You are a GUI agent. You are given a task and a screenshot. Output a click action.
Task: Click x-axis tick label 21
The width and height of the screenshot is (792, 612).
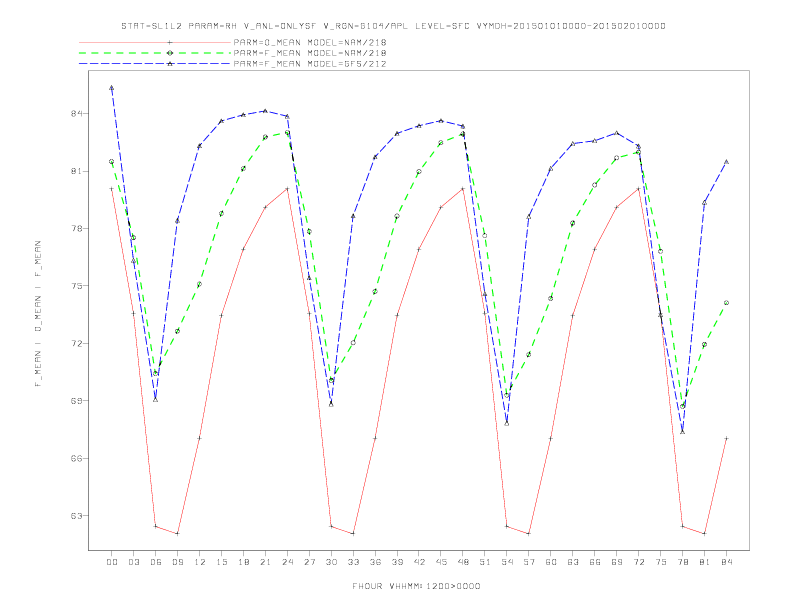pyautogui.click(x=265, y=562)
